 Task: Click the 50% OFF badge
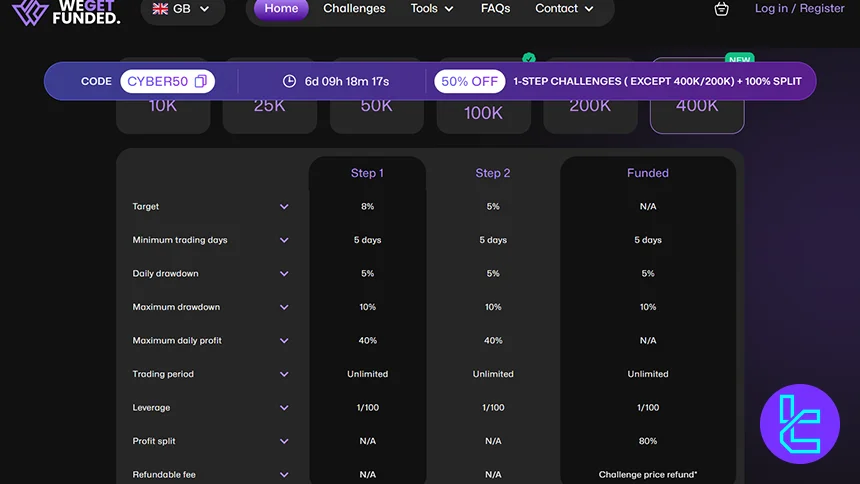click(470, 81)
